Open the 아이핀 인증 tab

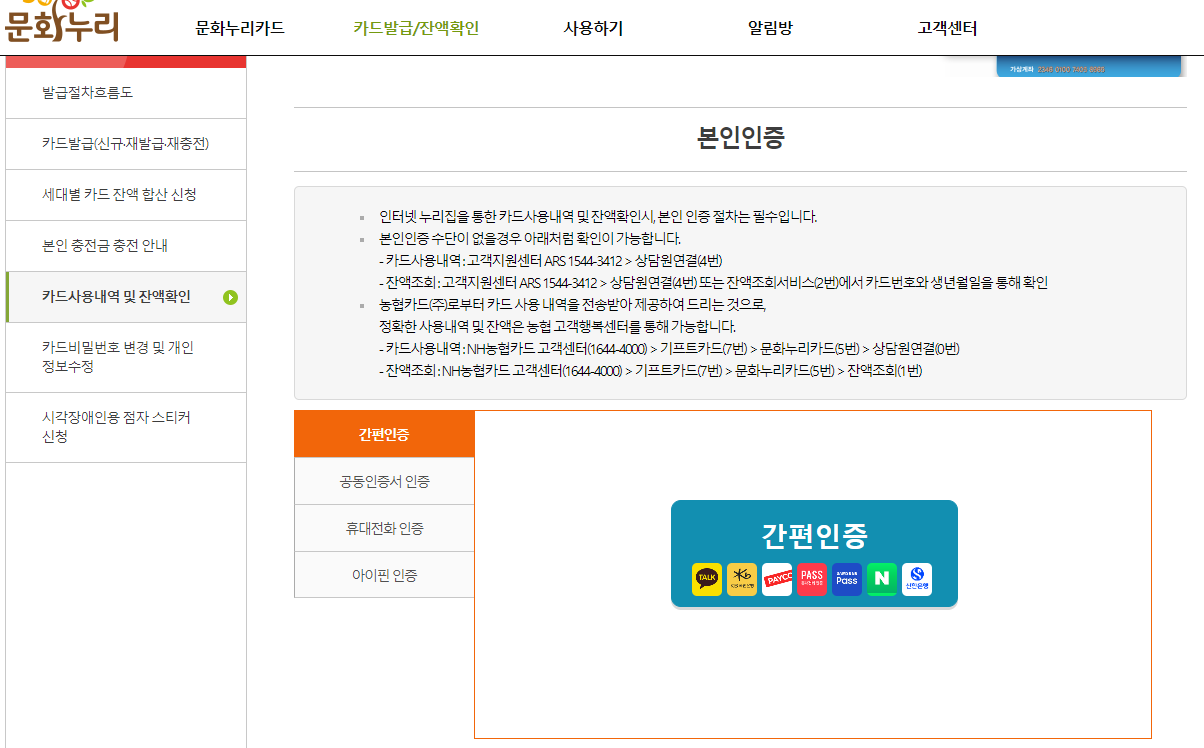tap(384, 575)
